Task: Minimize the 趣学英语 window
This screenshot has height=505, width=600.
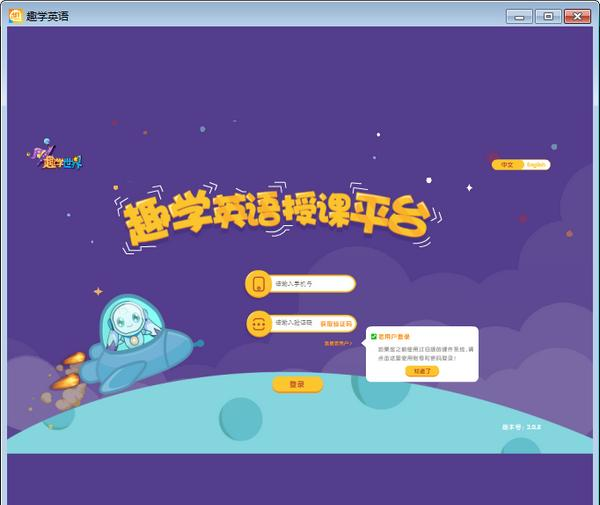Action: click(x=519, y=16)
